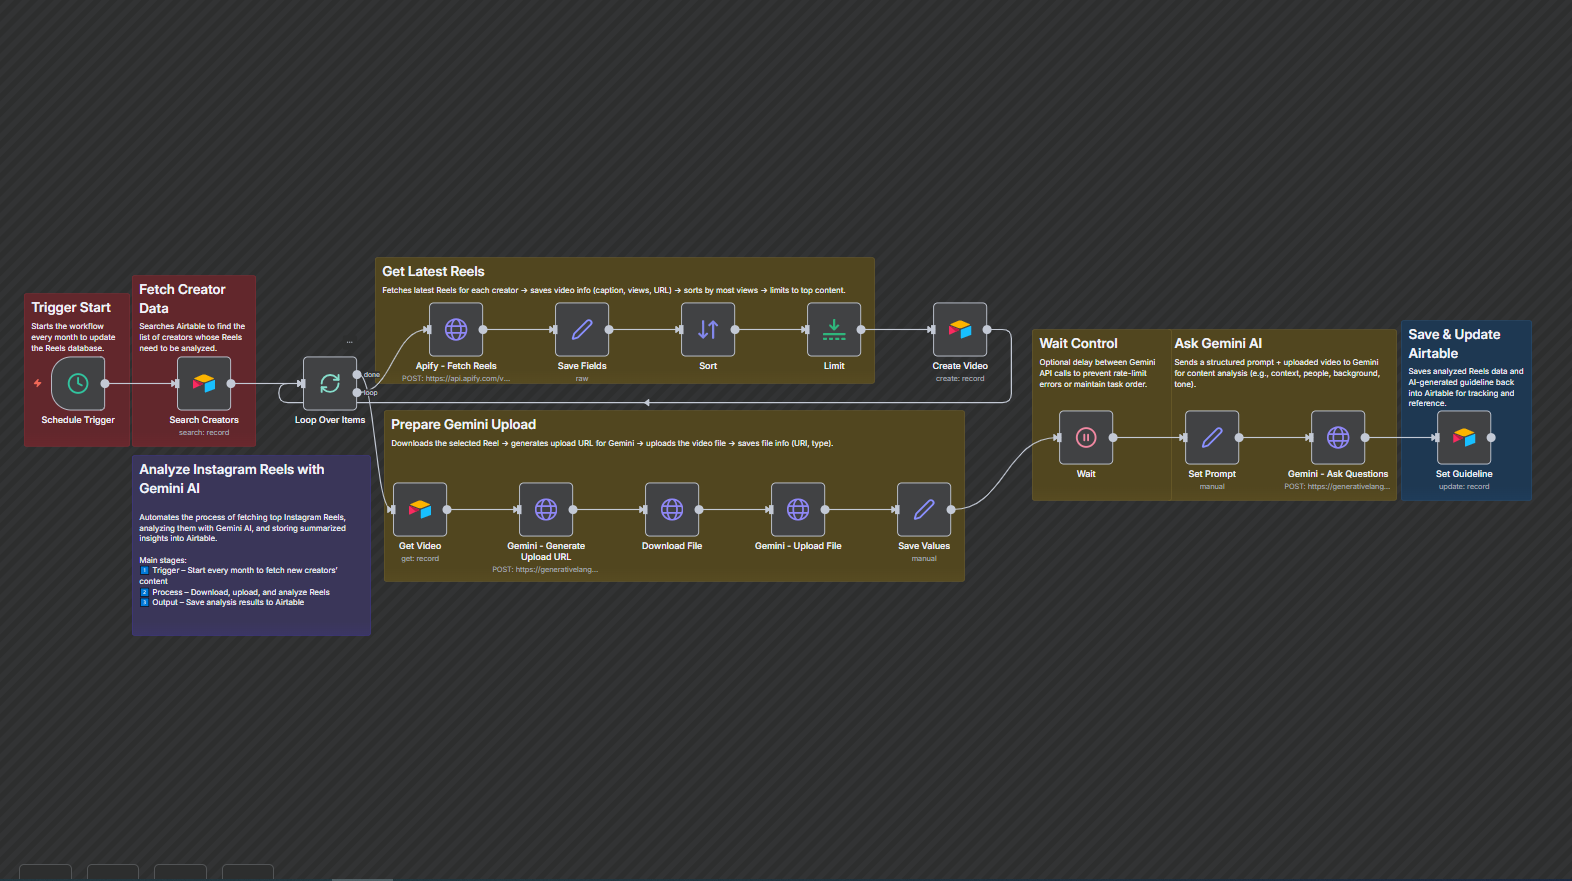Click the Limit node icon

[x=834, y=330]
